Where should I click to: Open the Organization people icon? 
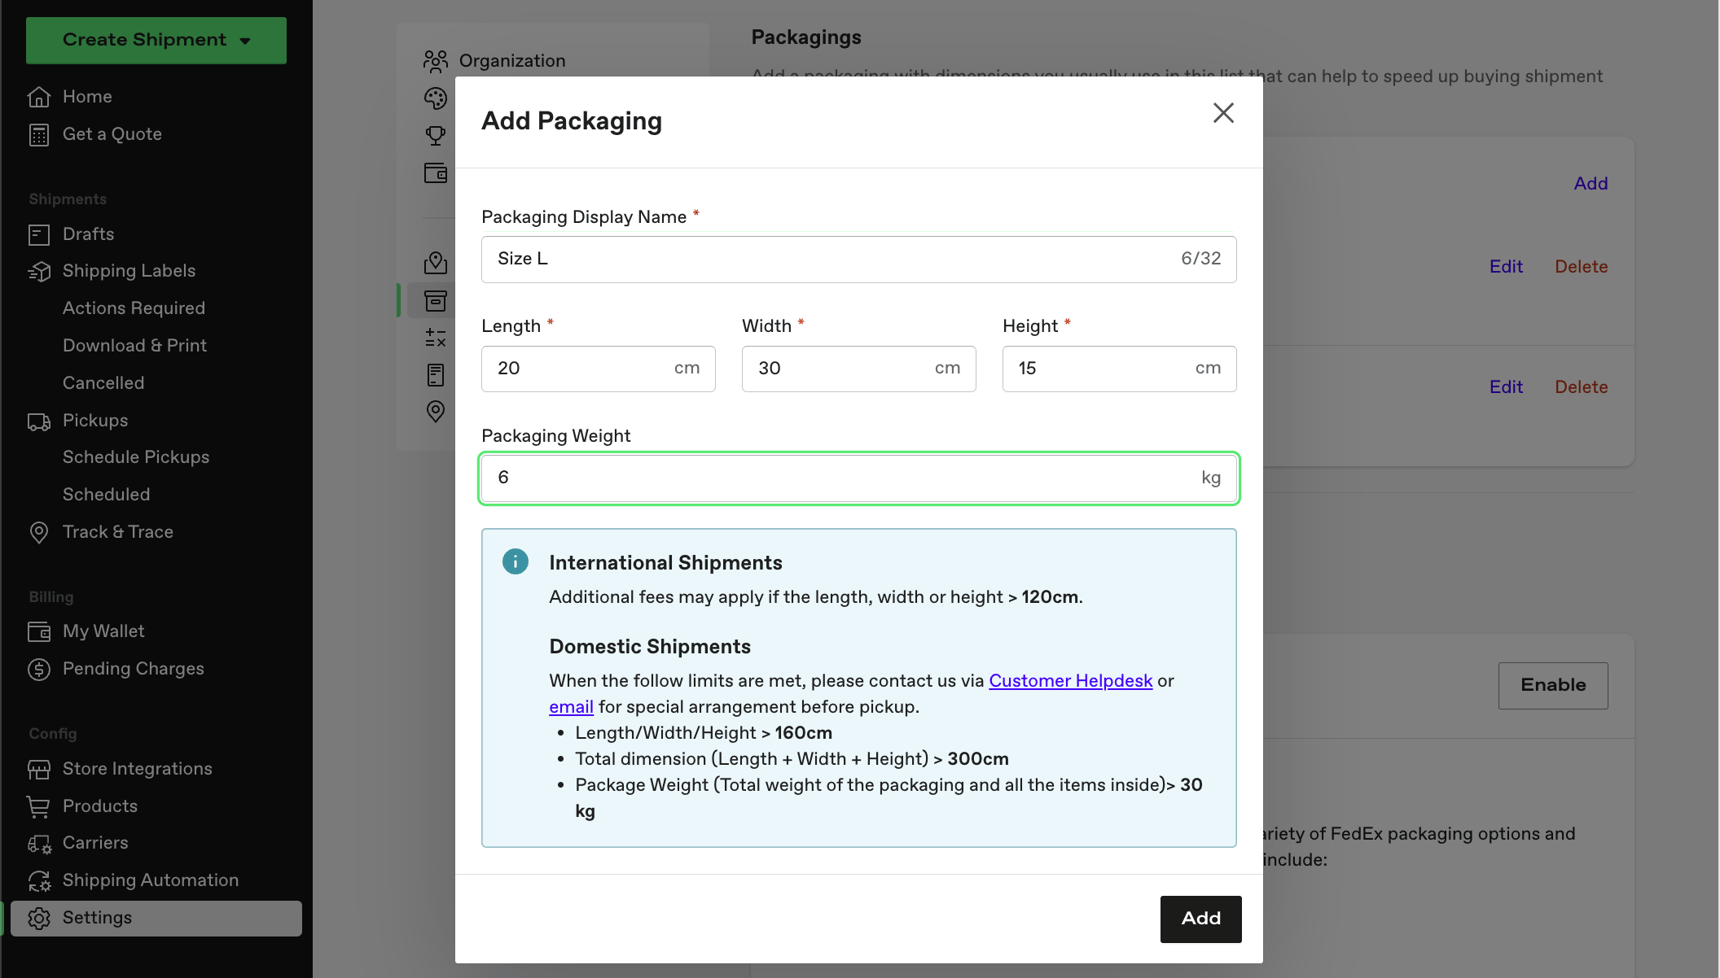click(x=435, y=61)
